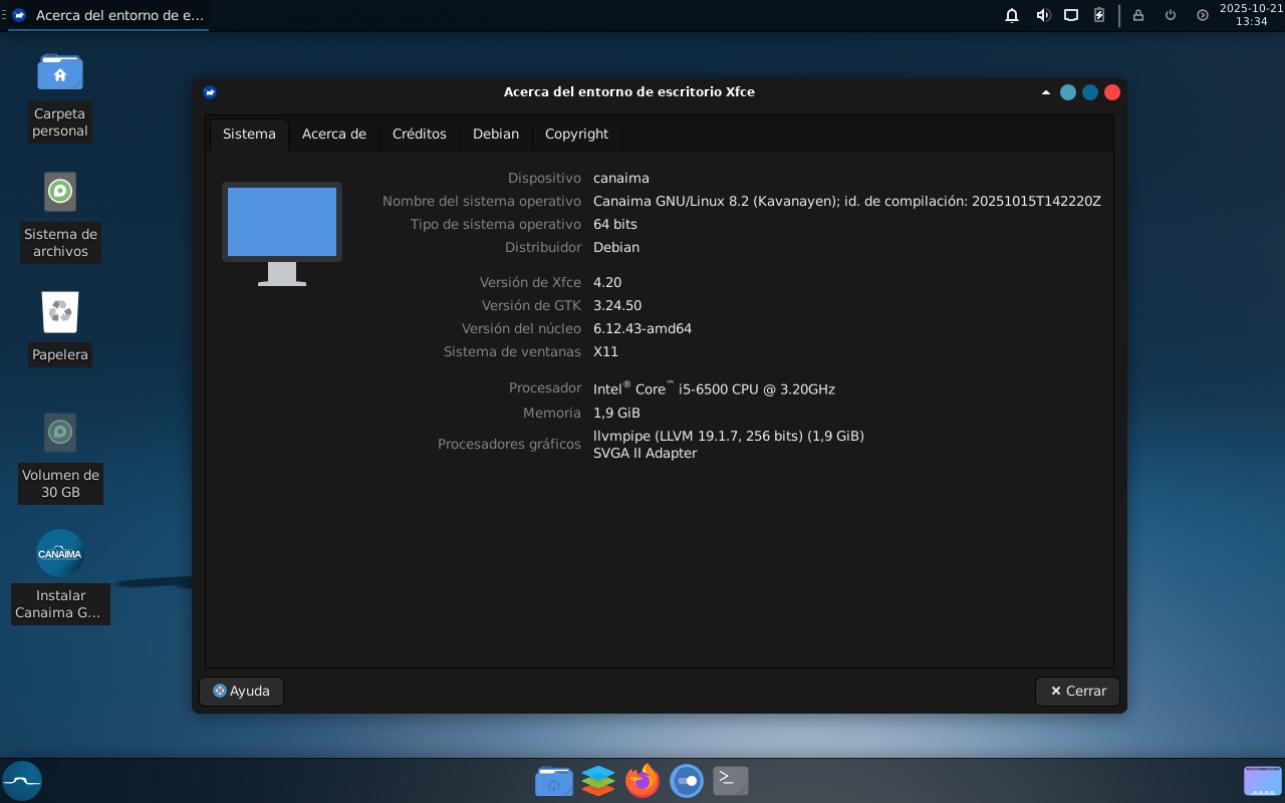Open the Debian tab
This screenshot has height=803, width=1285.
pos(495,134)
